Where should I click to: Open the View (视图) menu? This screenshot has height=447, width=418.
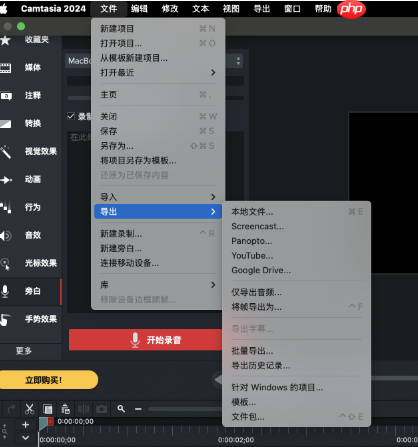[231, 9]
